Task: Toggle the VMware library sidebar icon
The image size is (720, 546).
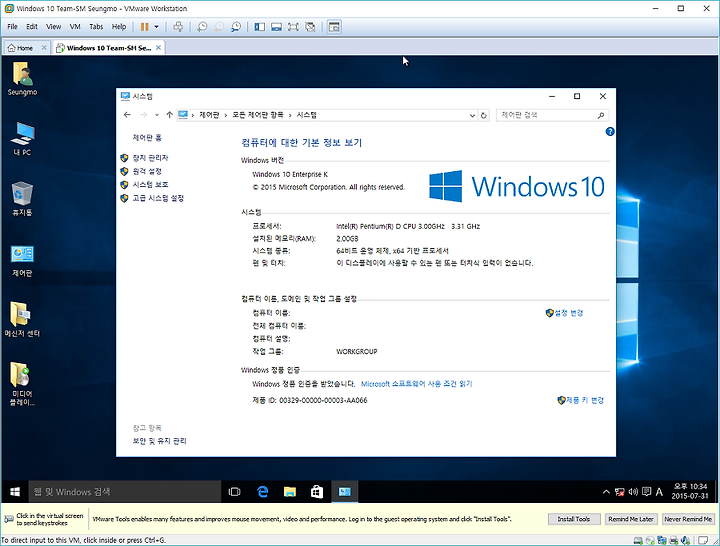Action: click(259, 27)
